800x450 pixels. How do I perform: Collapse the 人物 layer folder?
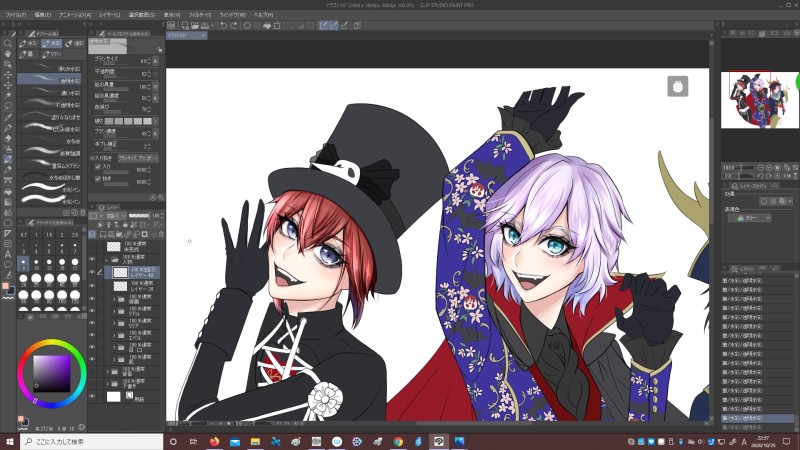pyautogui.click(x=107, y=259)
